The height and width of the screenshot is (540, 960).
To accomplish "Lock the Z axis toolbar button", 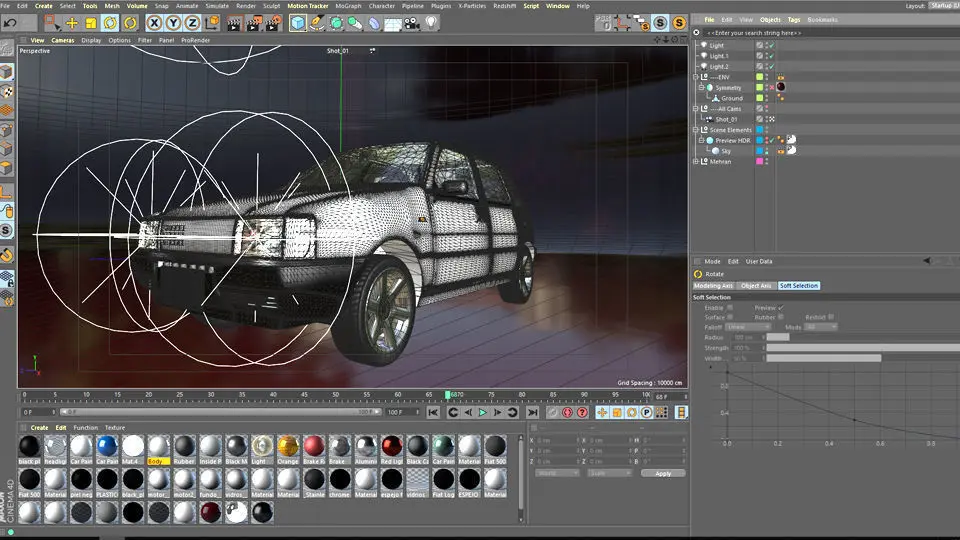I will click(191, 22).
